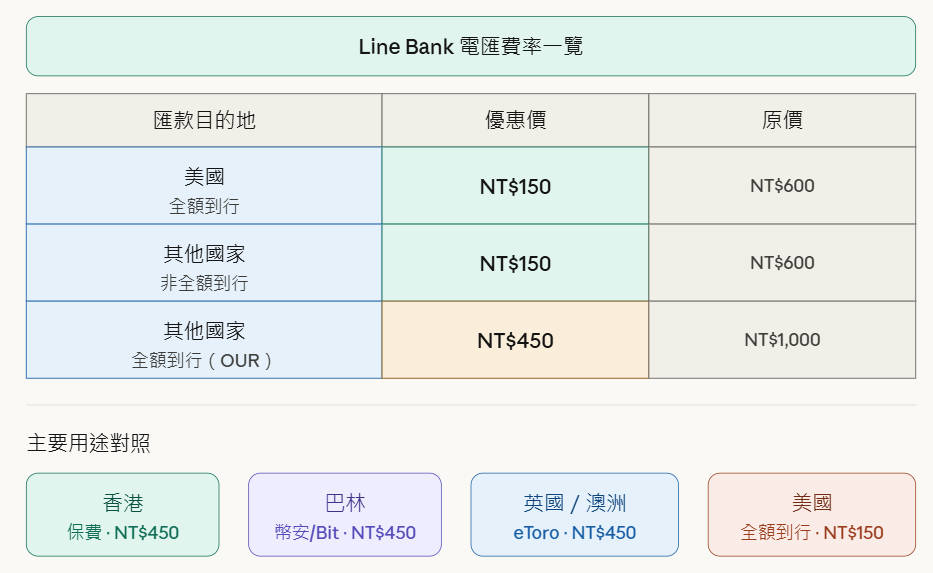Click the NT$600 original price for 美國
This screenshot has width=933, height=573.
tap(782, 186)
